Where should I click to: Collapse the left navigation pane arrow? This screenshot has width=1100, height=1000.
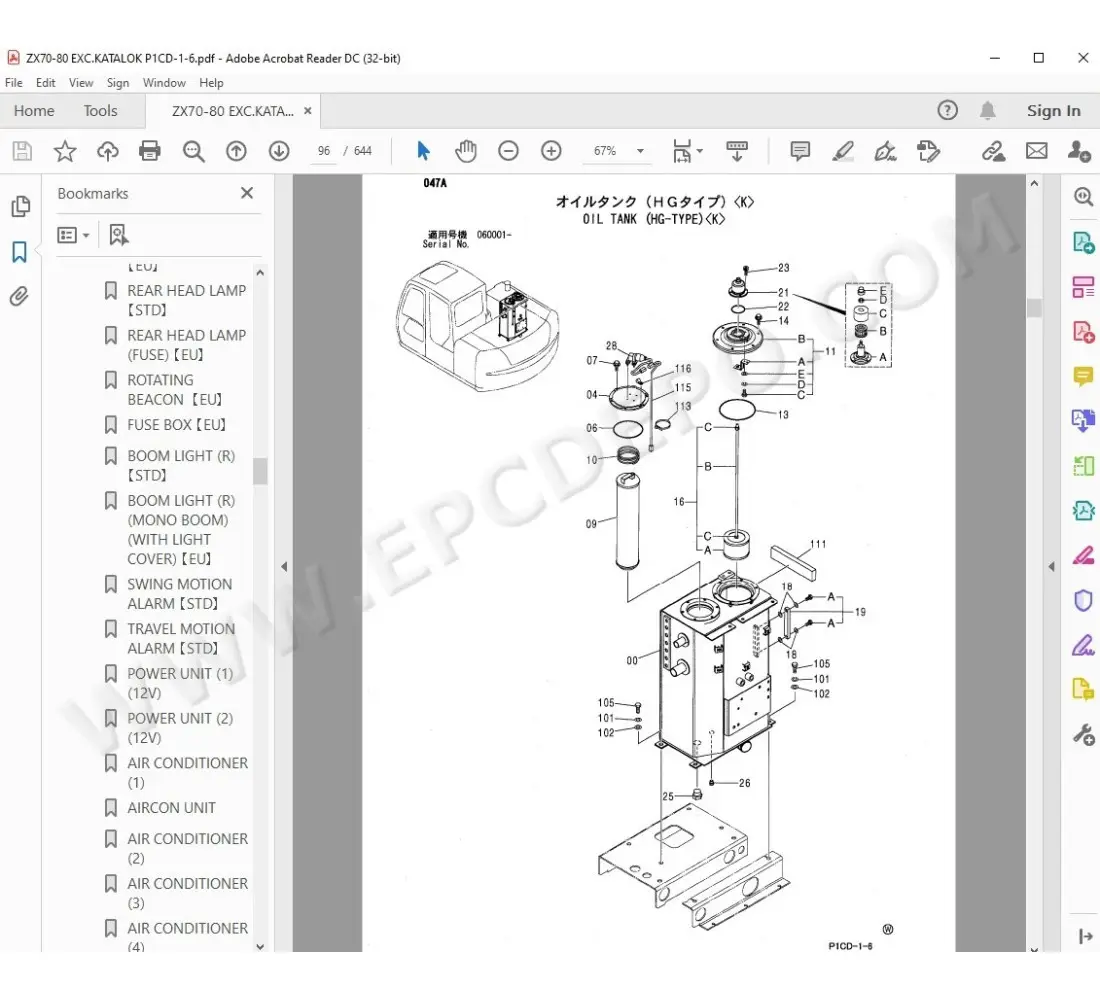(283, 566)
